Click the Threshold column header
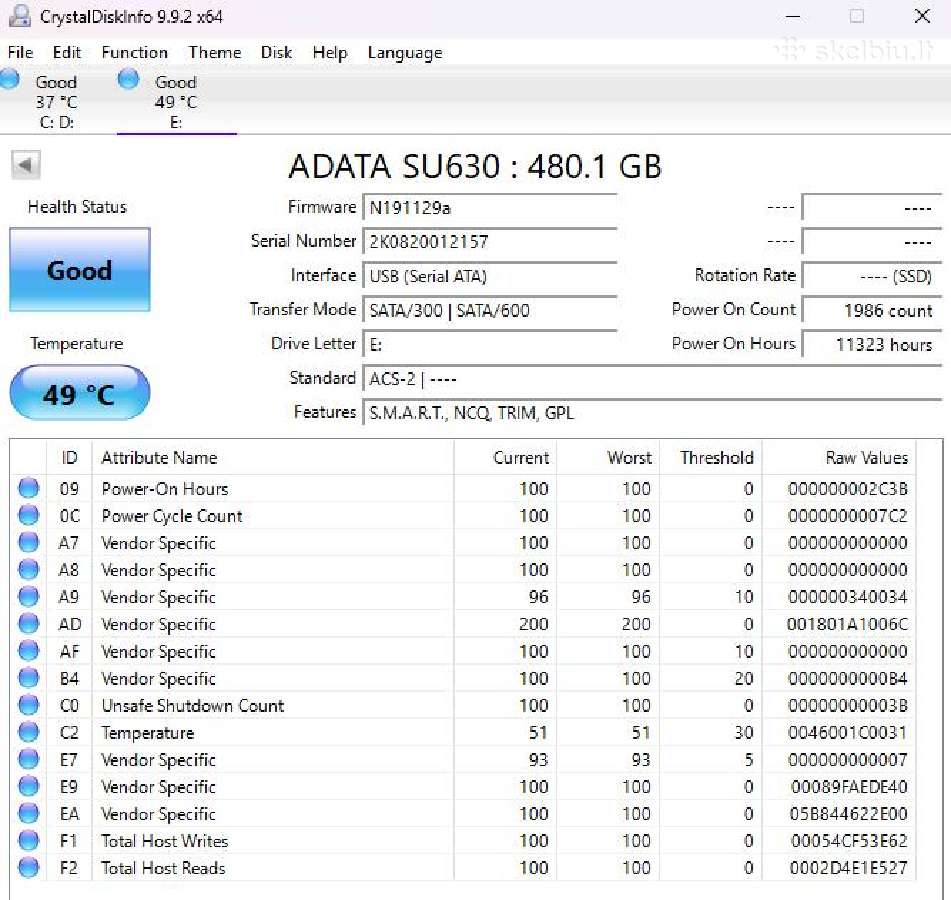The image size is (951, 900). point(711,457)
